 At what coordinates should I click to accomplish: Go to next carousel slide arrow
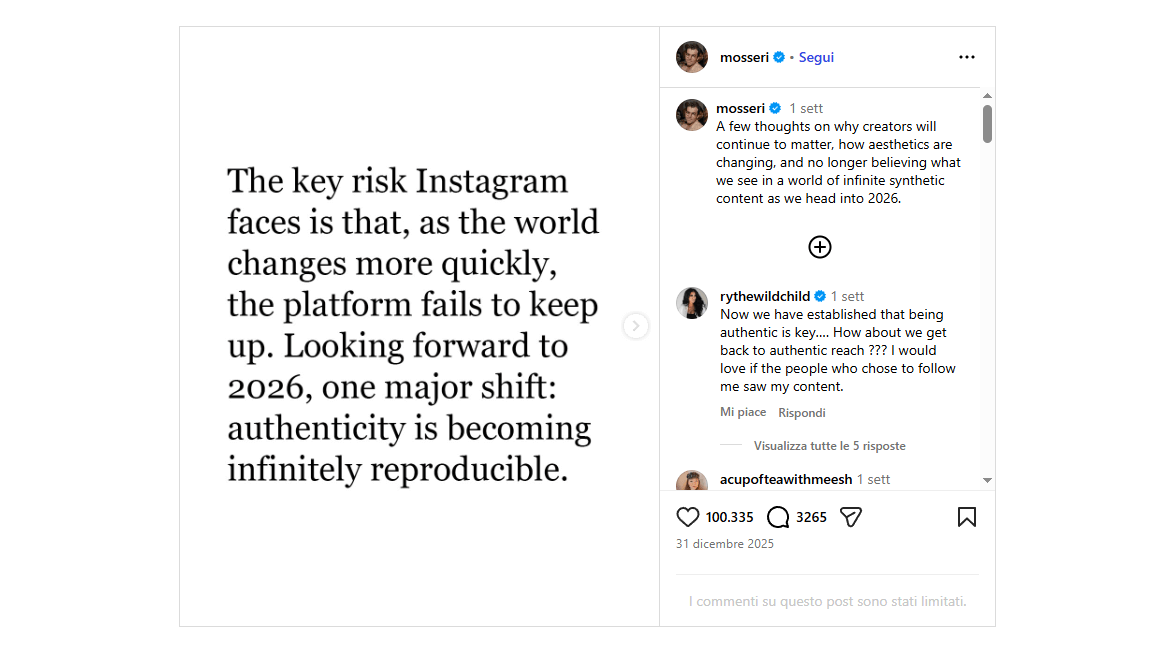636,326
